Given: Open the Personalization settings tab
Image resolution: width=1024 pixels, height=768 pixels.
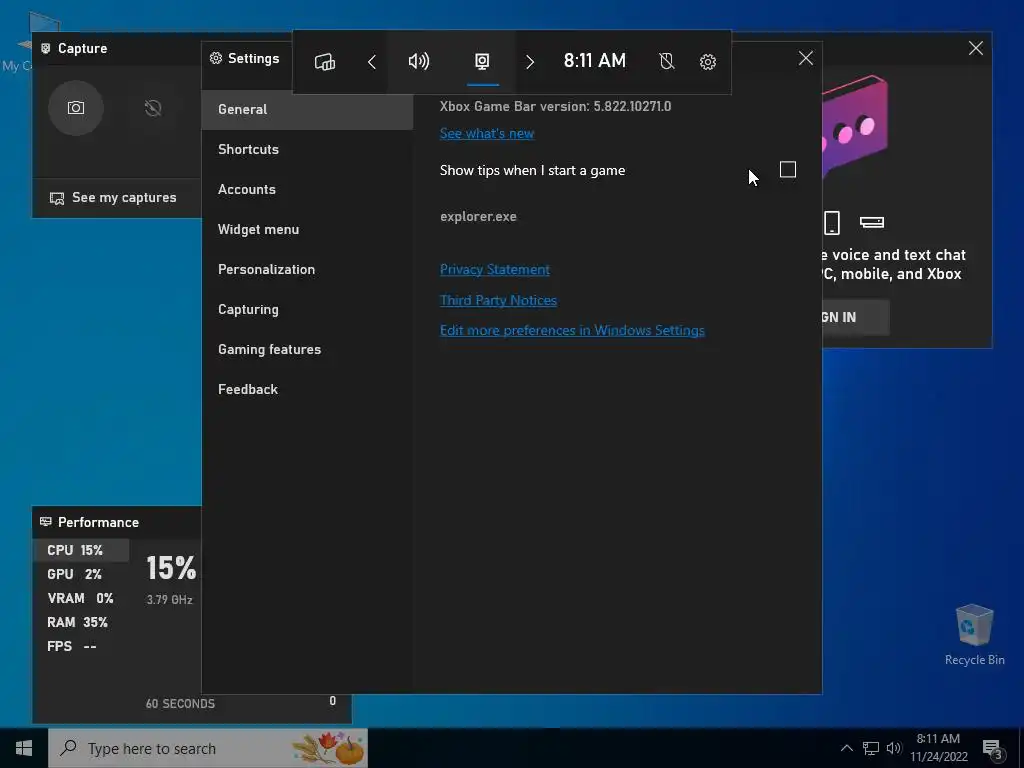Looking at the screenshot, I should tap(307, 269).
